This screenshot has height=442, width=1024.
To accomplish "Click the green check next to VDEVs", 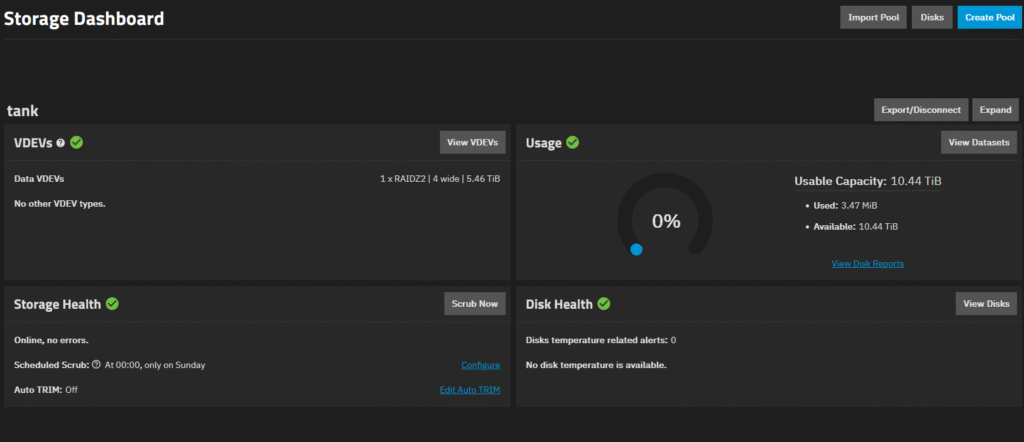I will [x=77, y=142].
